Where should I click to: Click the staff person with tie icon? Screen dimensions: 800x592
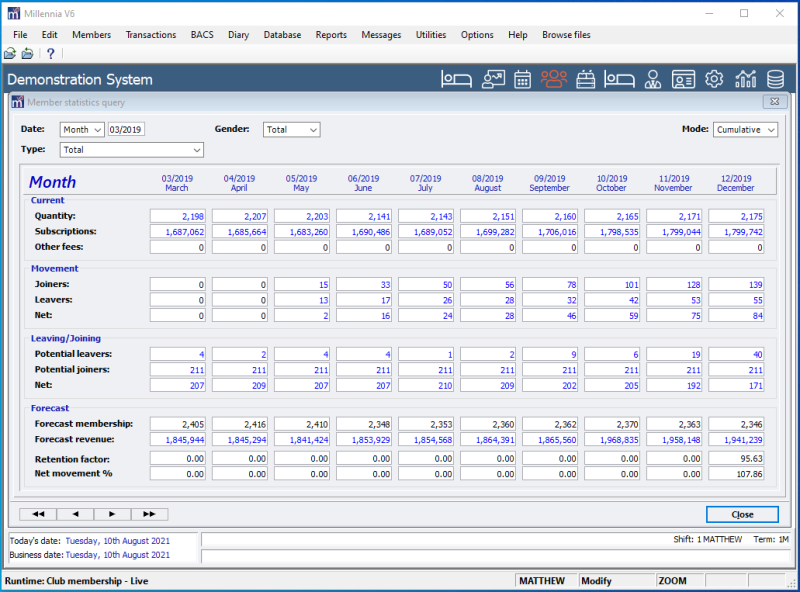tap(652, 79)
